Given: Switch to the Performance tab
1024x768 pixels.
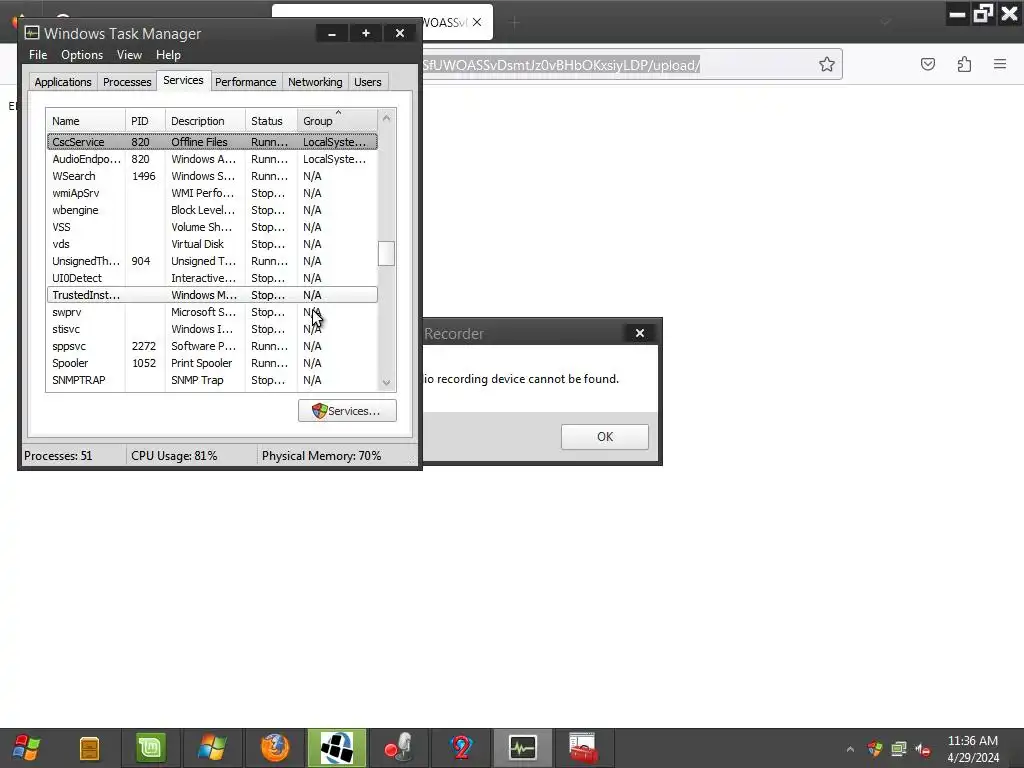Looking at the screenshot, I should click(x=246, y=82).
